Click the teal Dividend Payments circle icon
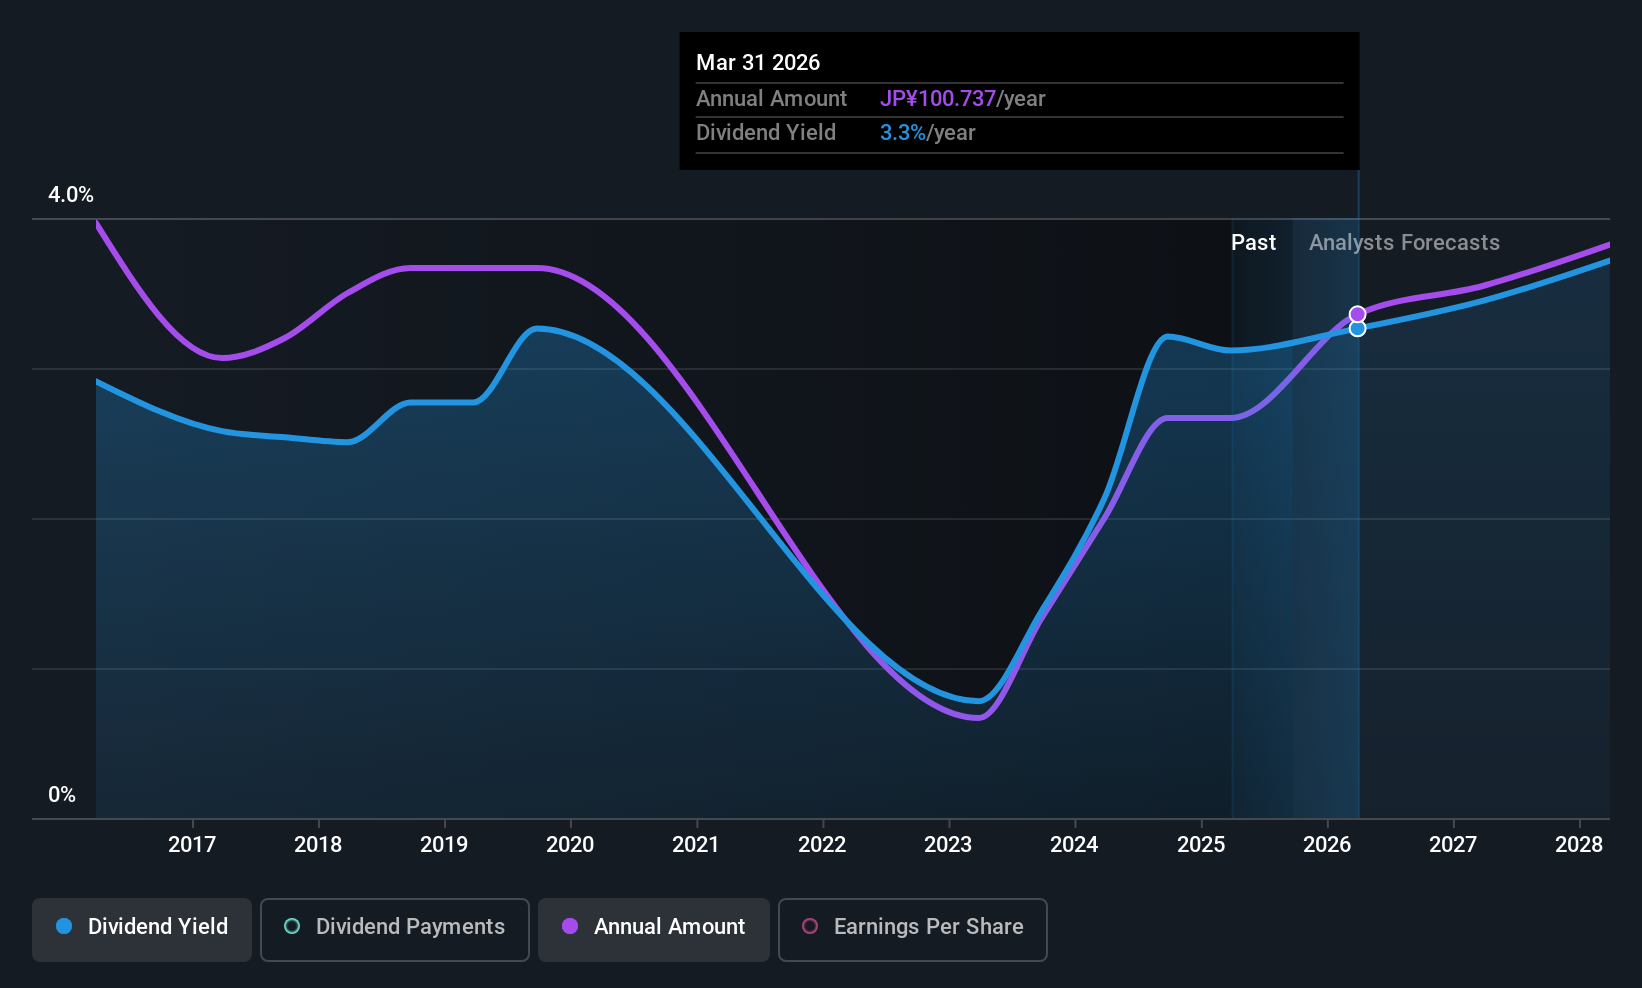1642x988 pixels. (292, 926)
